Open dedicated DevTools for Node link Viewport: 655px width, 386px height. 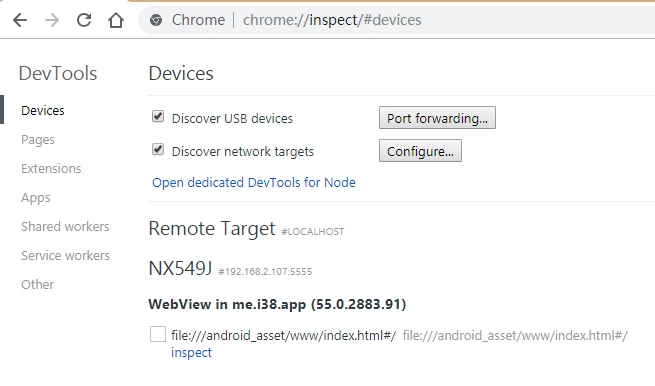(x=254, y=183)
